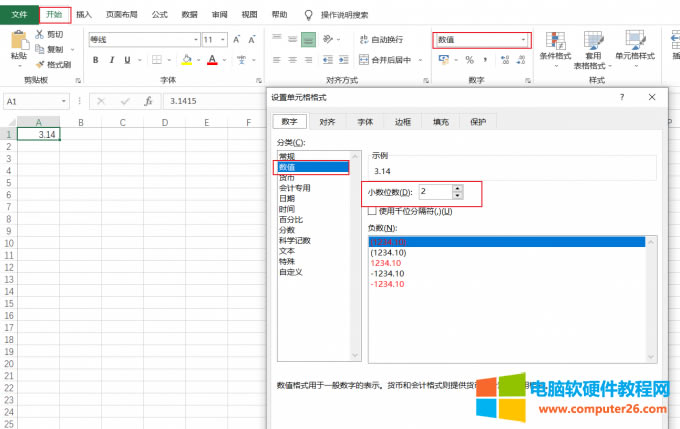The image size is (680, 429).
Task: Switch to the 对齐 tab in the dialog
Action: point(327,122)
